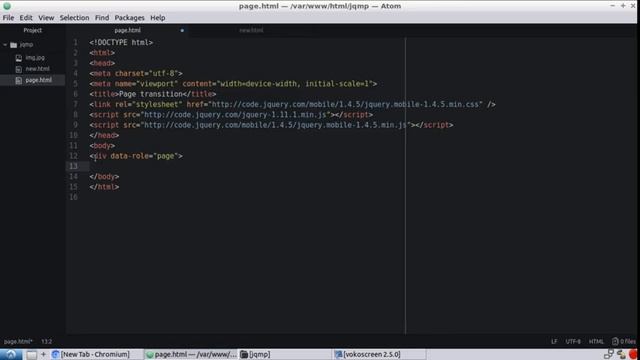Open the Selection menu

tap(74, 18)
